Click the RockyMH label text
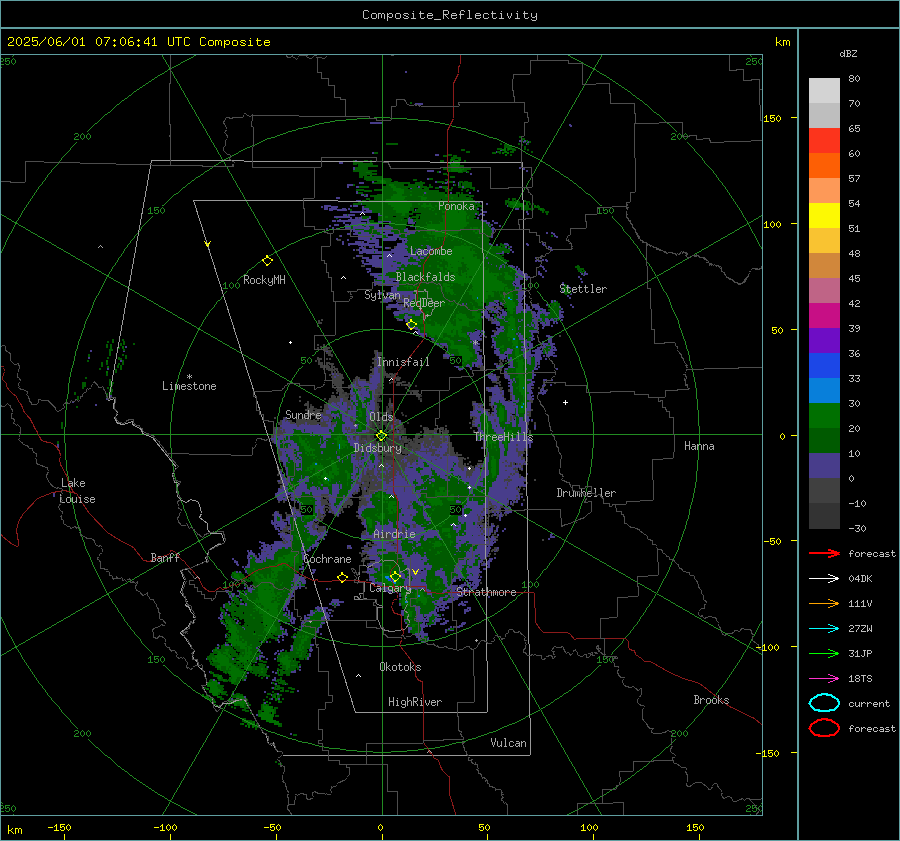Screen dimensions: 900x841 (264, 280)
